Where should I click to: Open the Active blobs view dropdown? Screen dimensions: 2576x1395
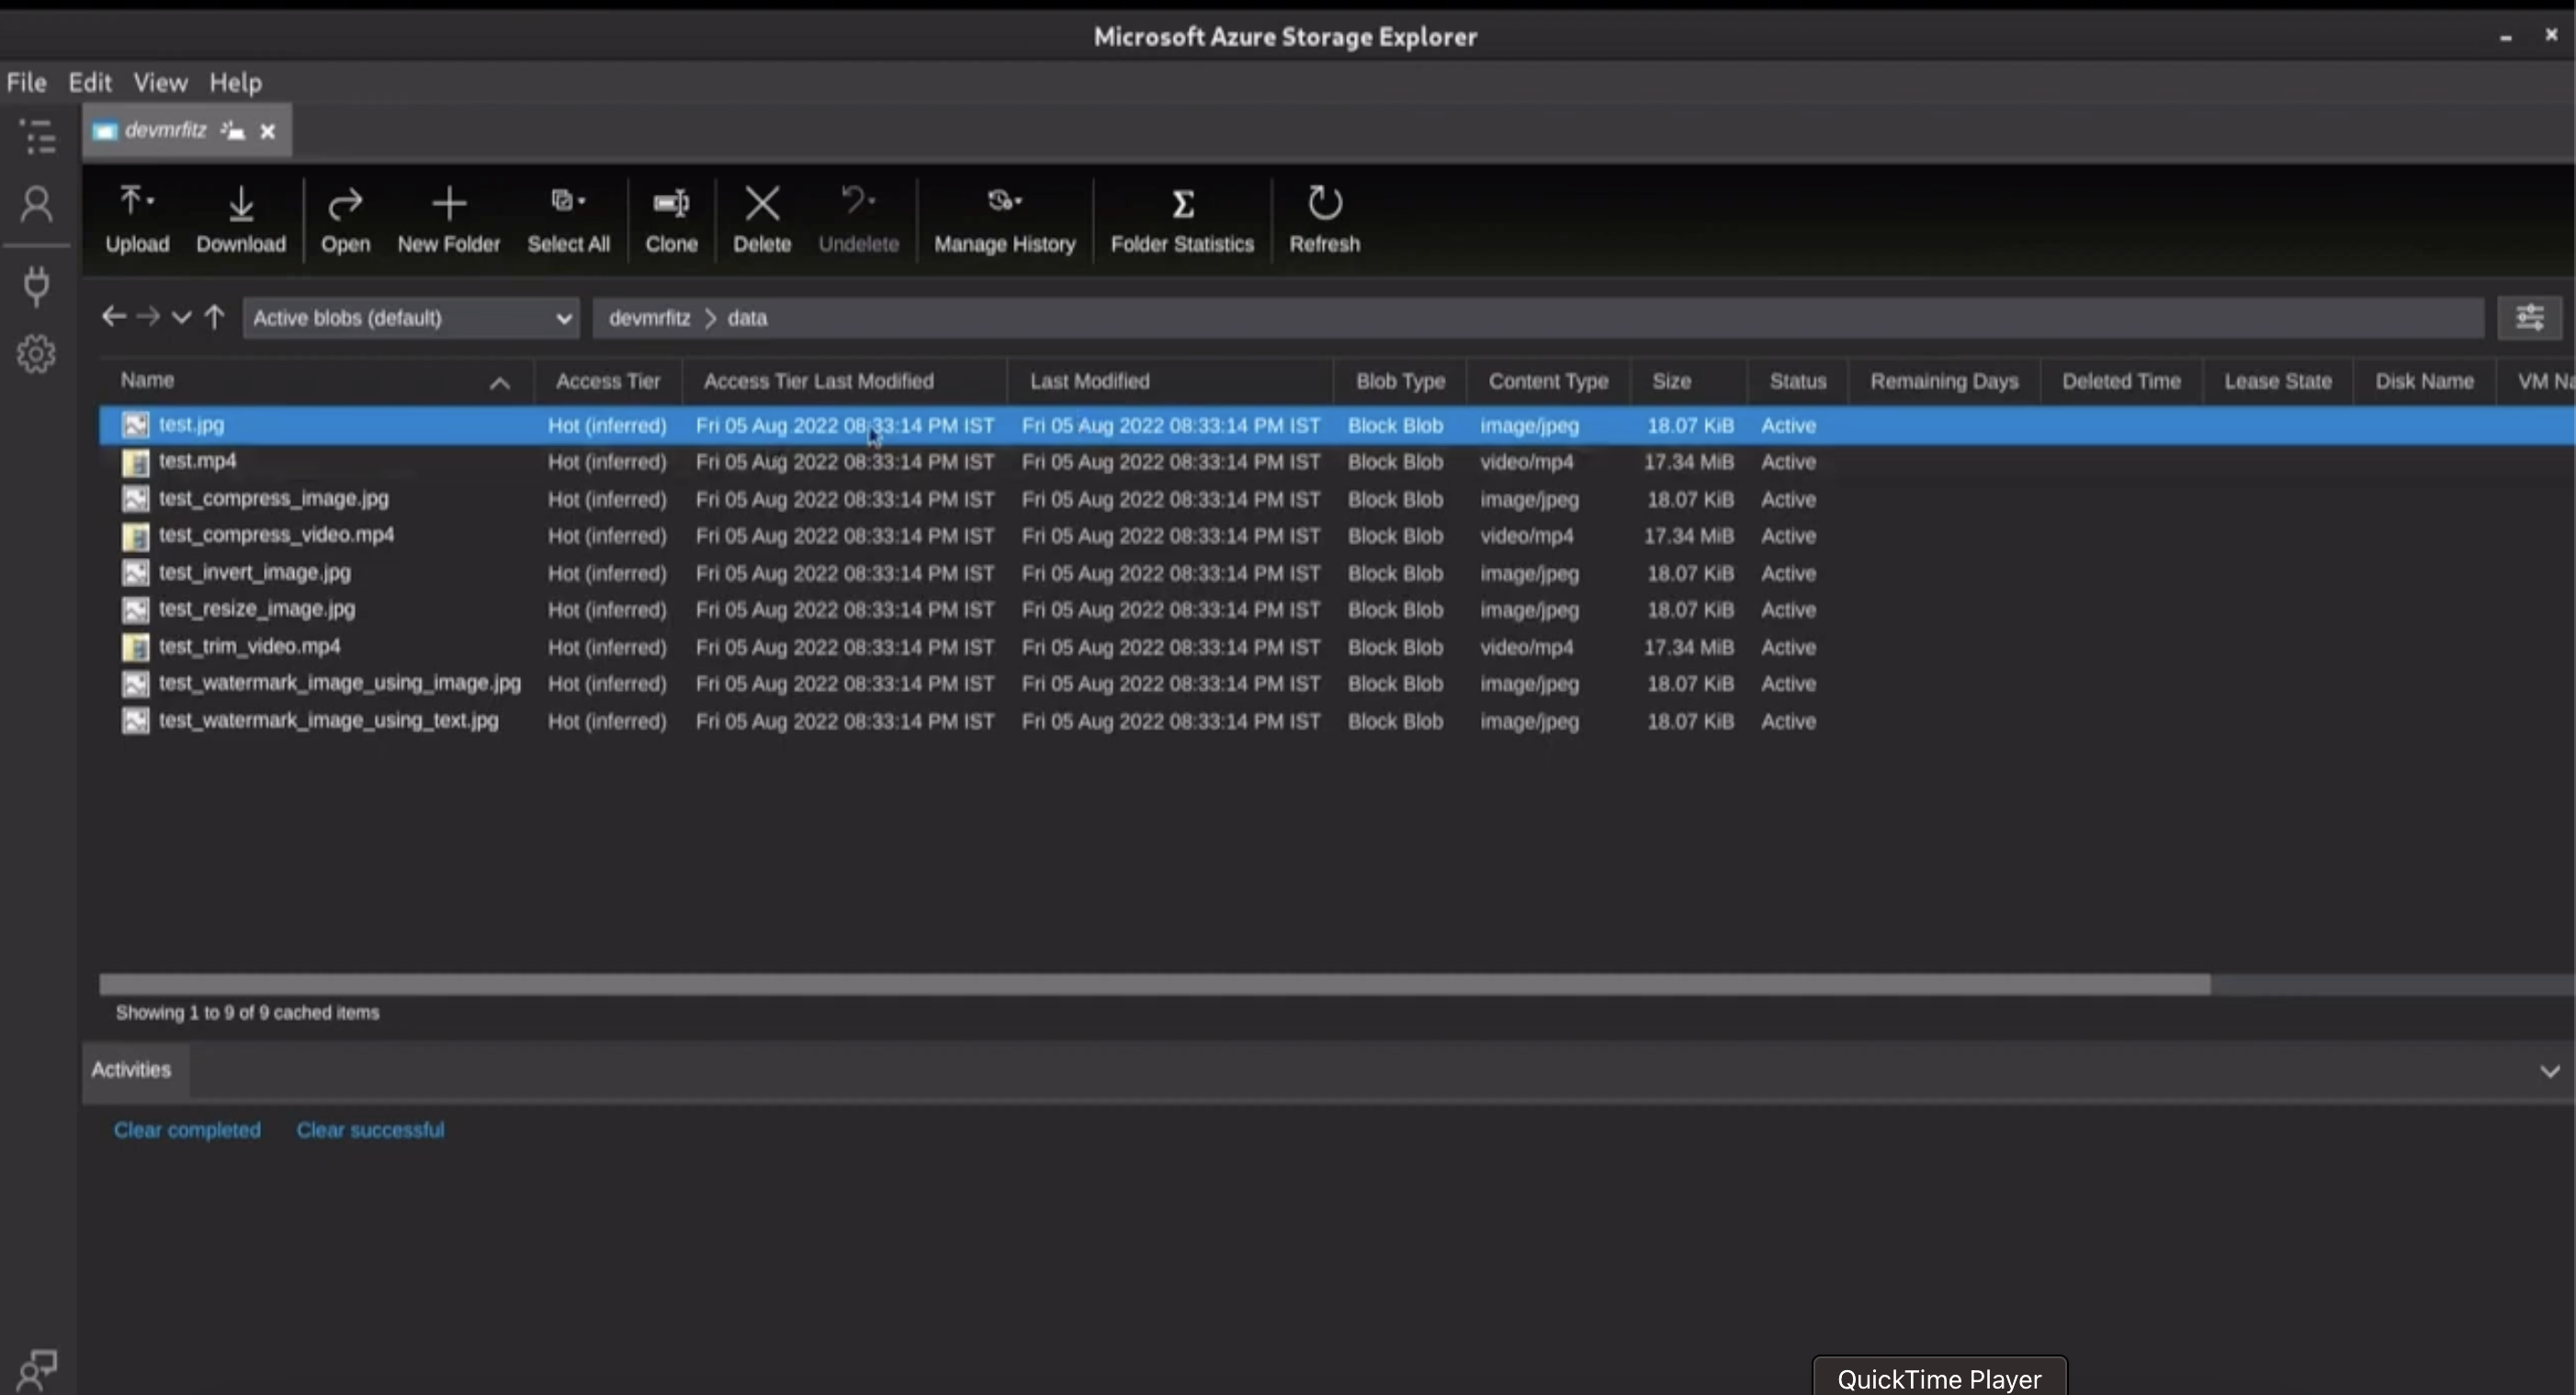(x=410, y=318)
